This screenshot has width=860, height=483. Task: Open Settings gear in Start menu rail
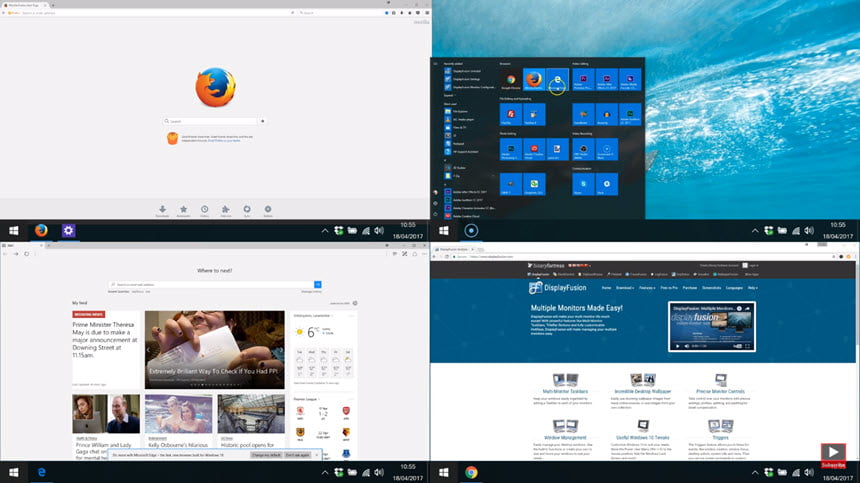pos(435,203)
